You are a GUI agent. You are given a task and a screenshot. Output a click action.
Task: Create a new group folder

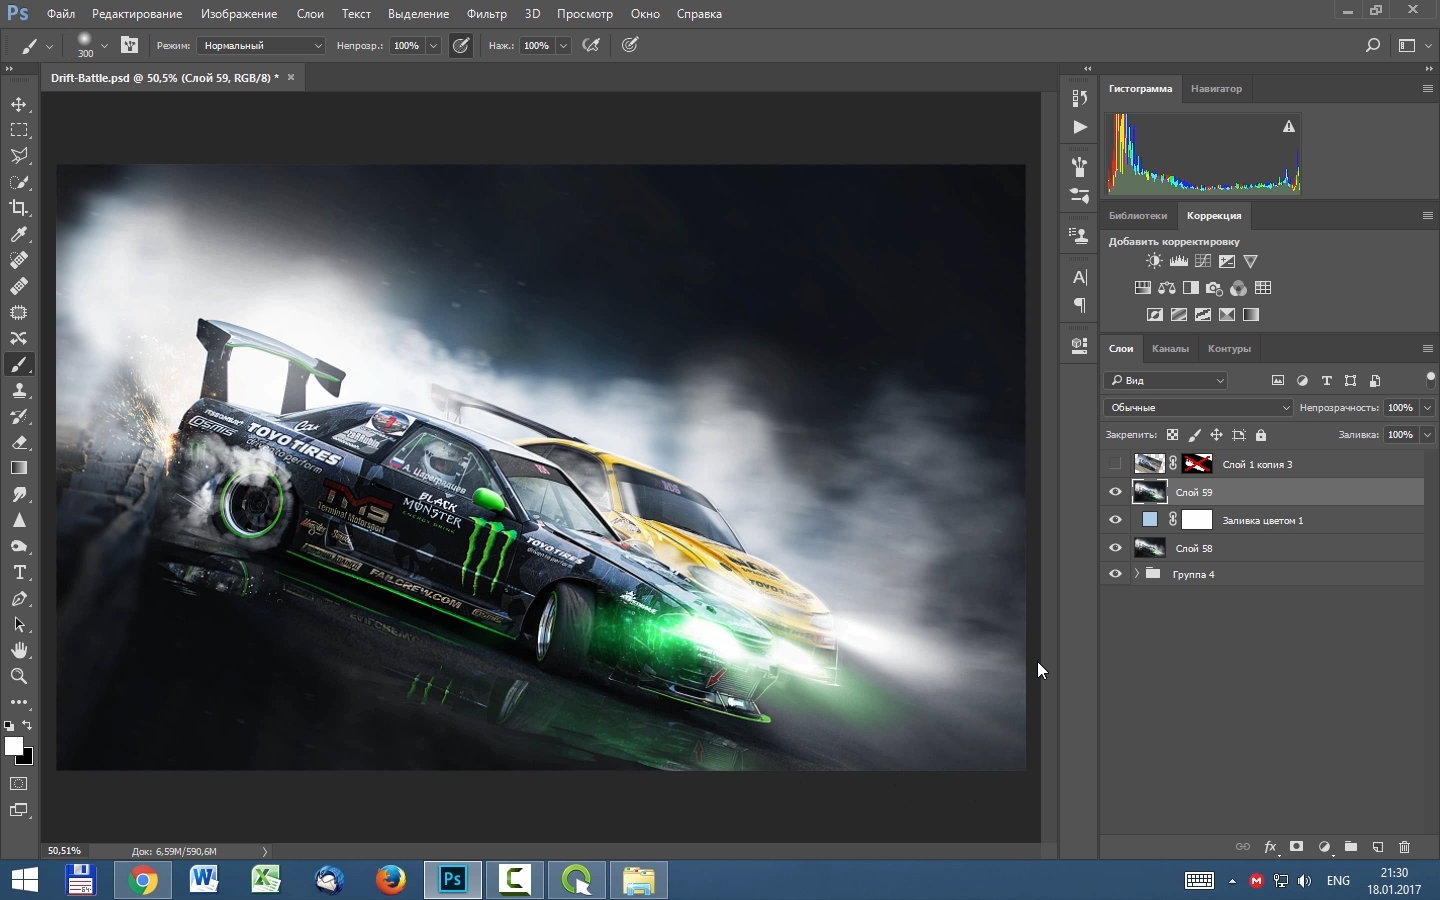click(x=1351, y=847)
